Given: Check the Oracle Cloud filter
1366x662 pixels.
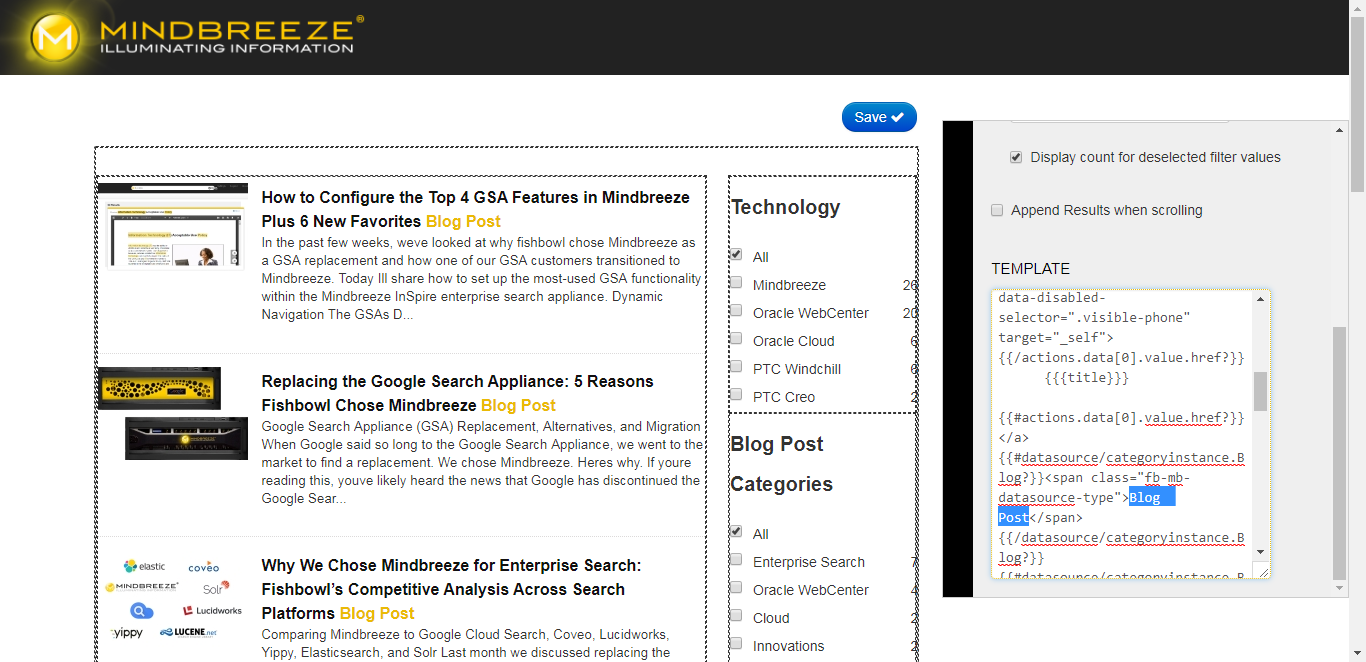Looking at the screenshot, I should pos(736,339).
